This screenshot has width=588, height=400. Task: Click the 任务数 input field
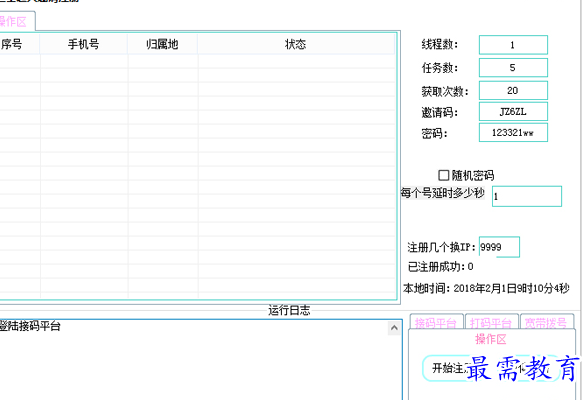(513, 68)
